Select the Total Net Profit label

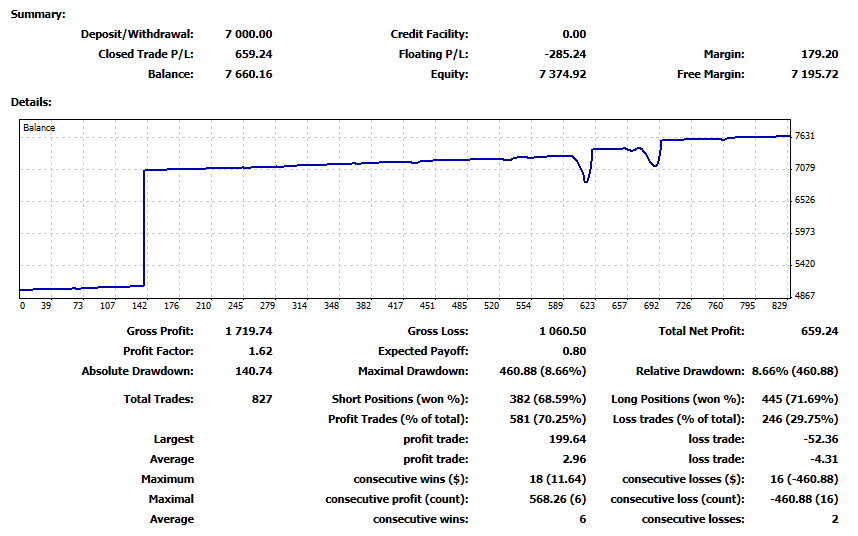(x=701, y=331)
